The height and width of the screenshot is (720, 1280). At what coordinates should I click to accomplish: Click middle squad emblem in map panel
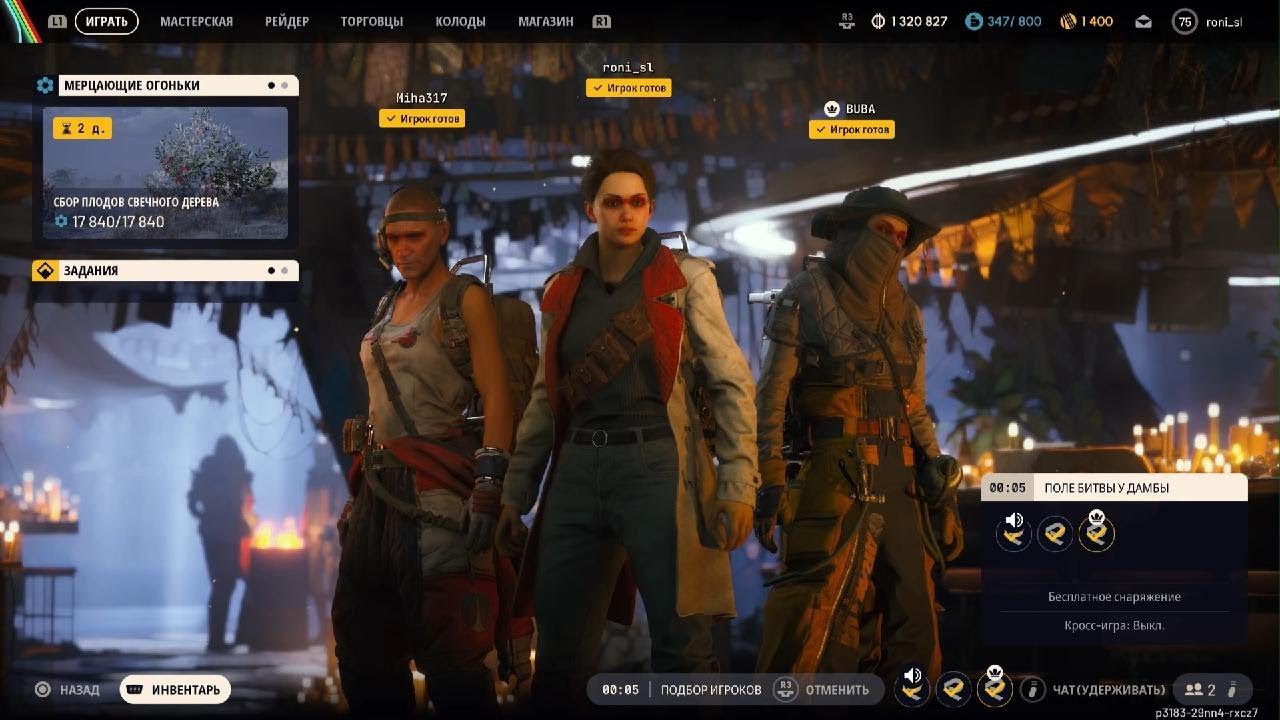tap(1055, 534)
